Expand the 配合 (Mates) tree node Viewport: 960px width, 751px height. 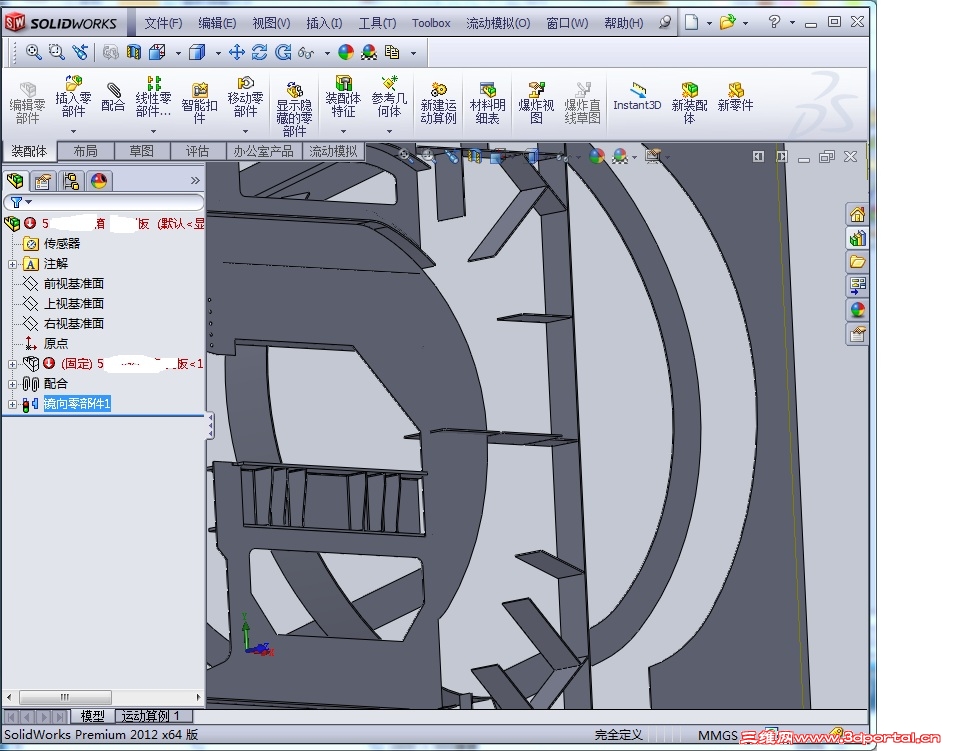click(x=12, y=384)
